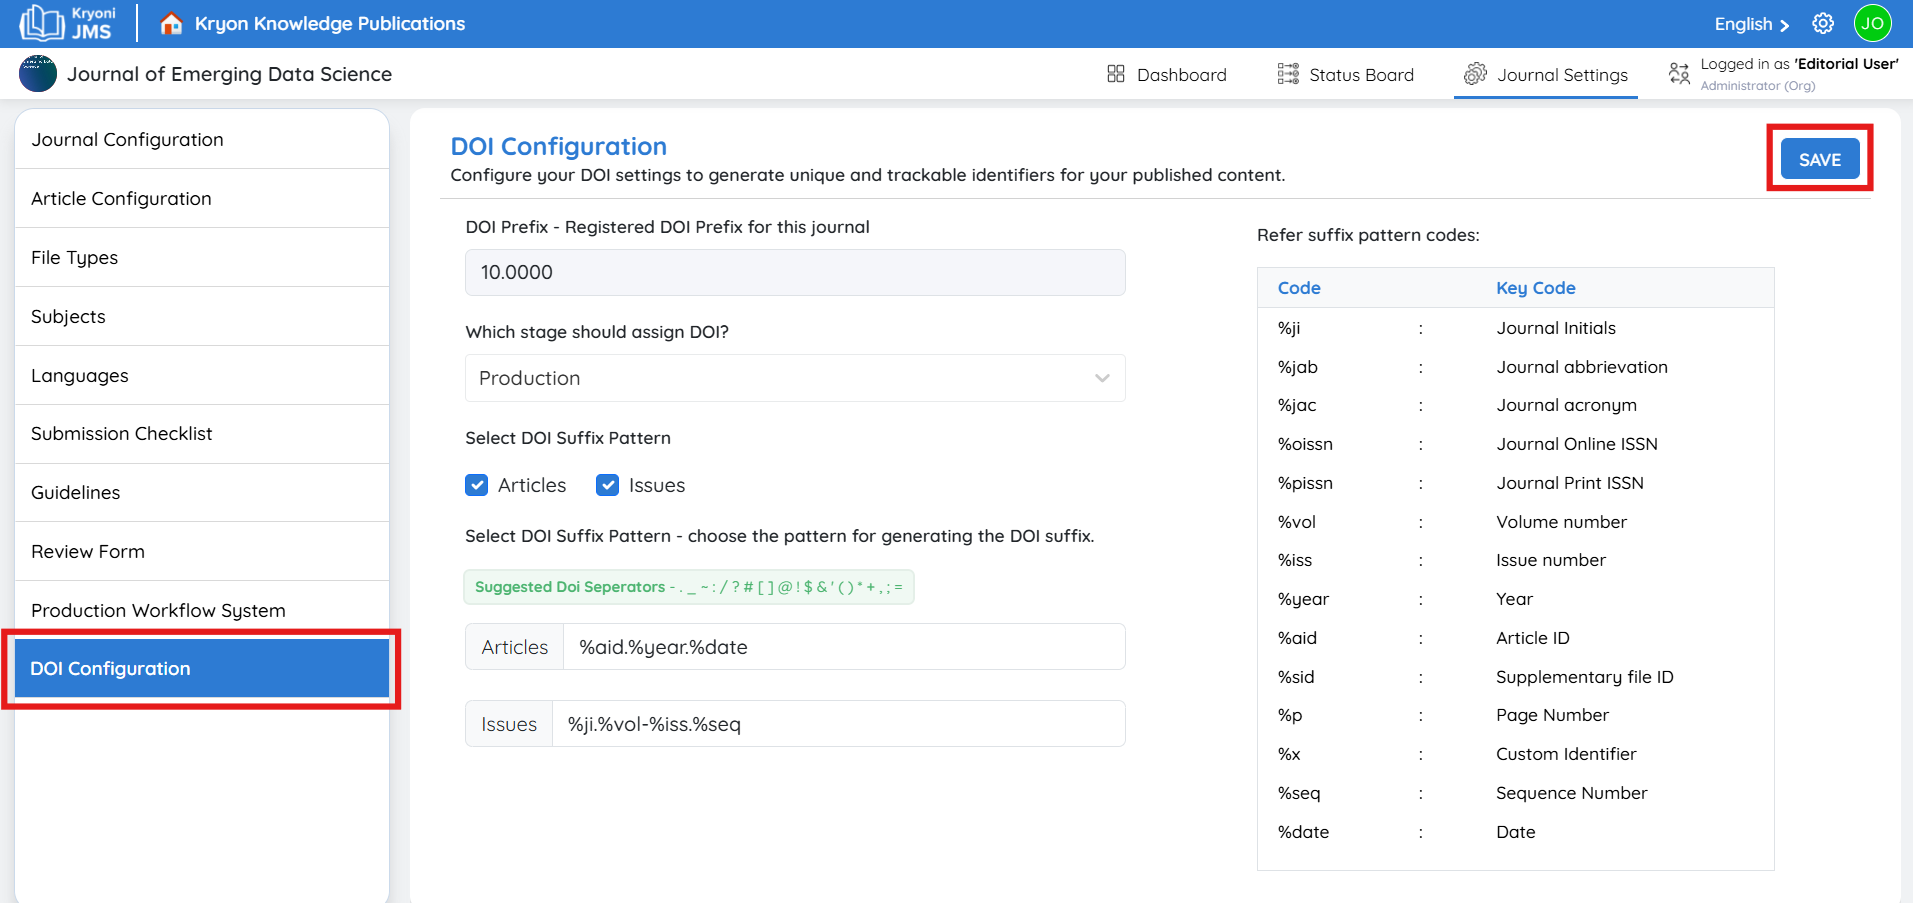
Task: Open the DOI assignment stage dropdown
Action: (795, 378)
